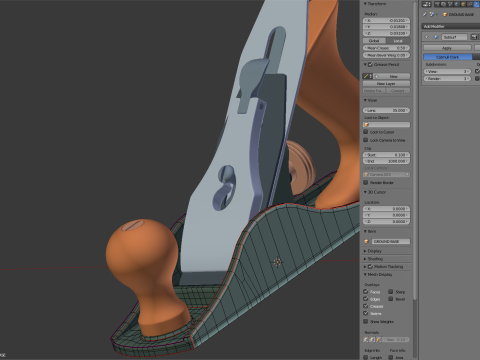Click the Subsurf modifier name field
The image size is (480, 360).
[x=455, y=37]
